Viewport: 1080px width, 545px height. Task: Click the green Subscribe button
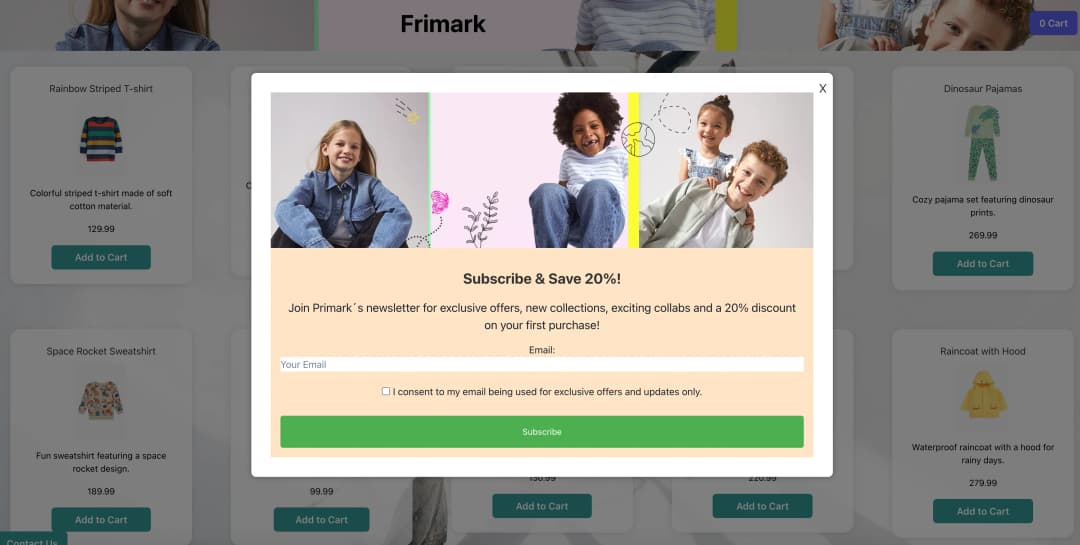(541, 432)
